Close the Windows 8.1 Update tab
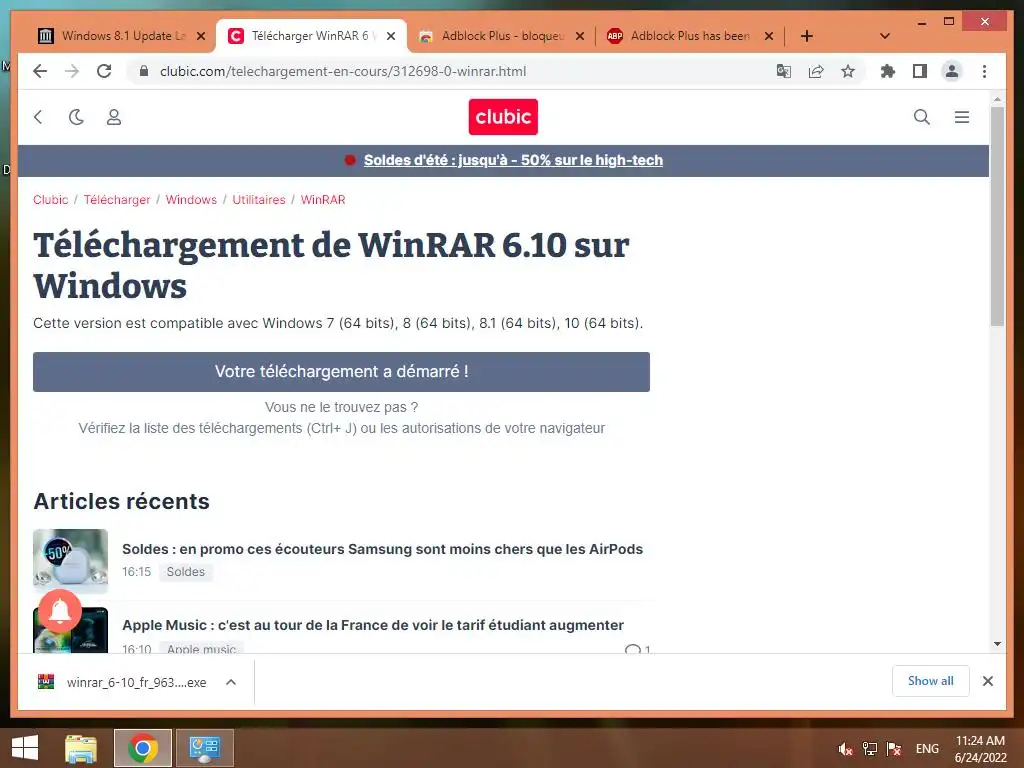This screenshot has width=1024, height=768. click(201, 36)
